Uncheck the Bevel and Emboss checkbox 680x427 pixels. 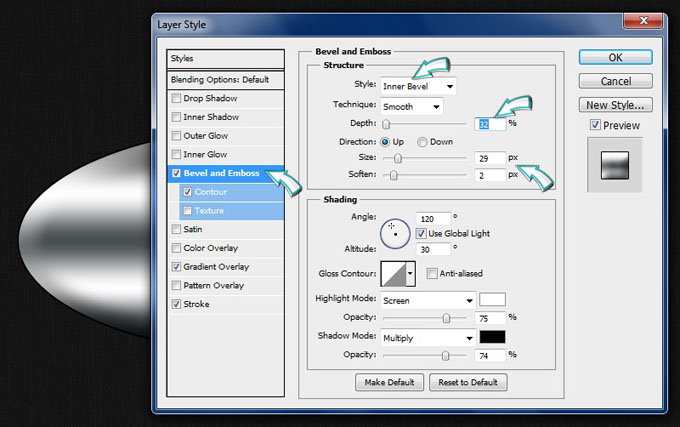[x=176, y=173]
